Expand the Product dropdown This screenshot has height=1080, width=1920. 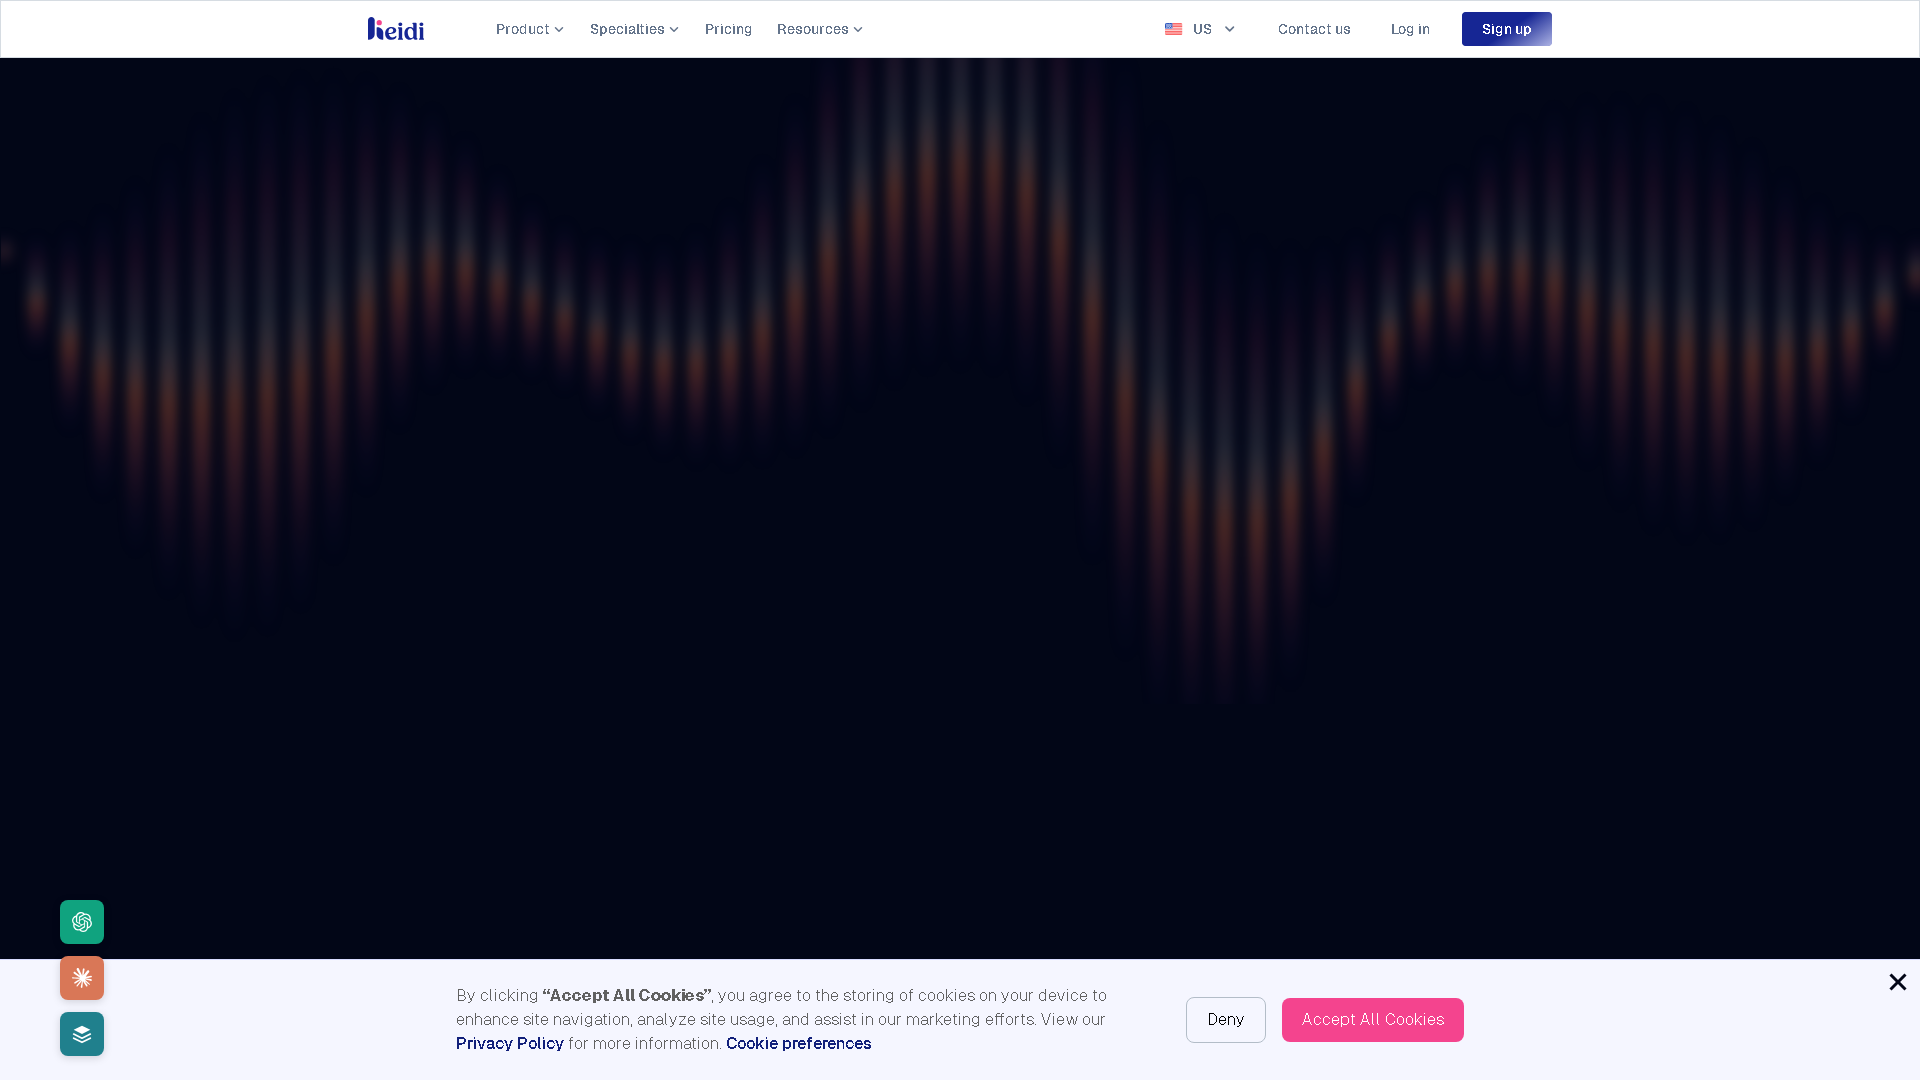529,29
